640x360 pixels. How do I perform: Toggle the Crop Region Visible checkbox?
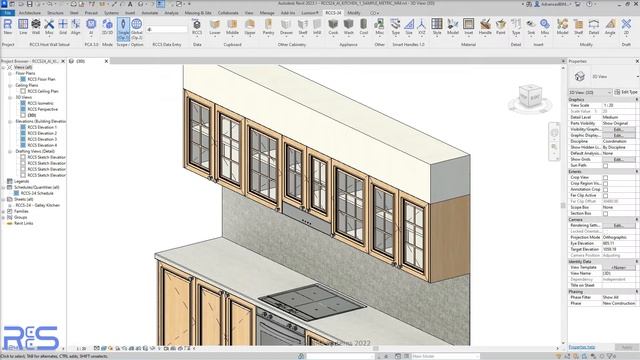(x=605, y=184)
